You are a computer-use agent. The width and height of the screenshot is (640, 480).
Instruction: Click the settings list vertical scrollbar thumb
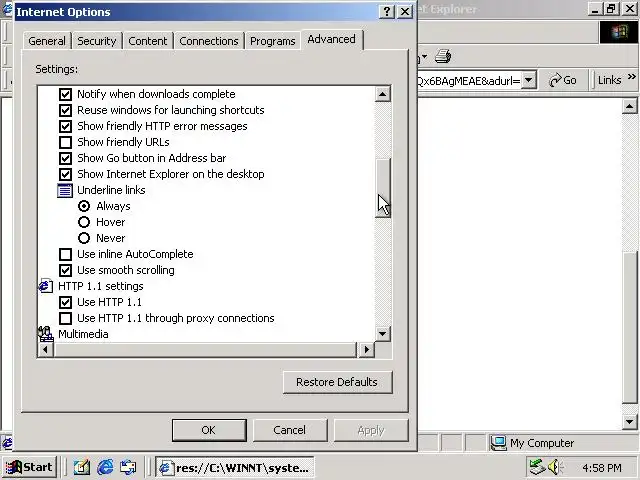pyautogui.click(x=383, y=188)
